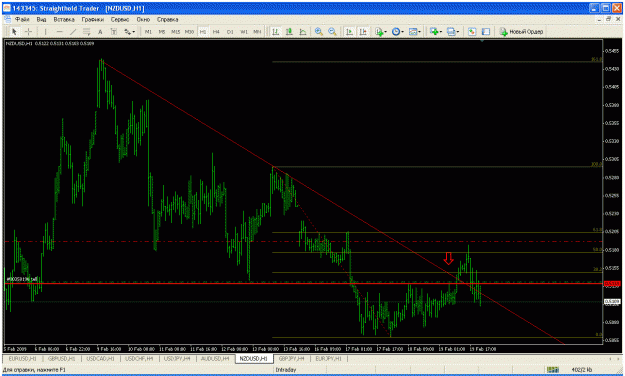Viewport: 625px width, 376px height.
Task: Open the arrows objects dropdown
Action: pos(129,31)
